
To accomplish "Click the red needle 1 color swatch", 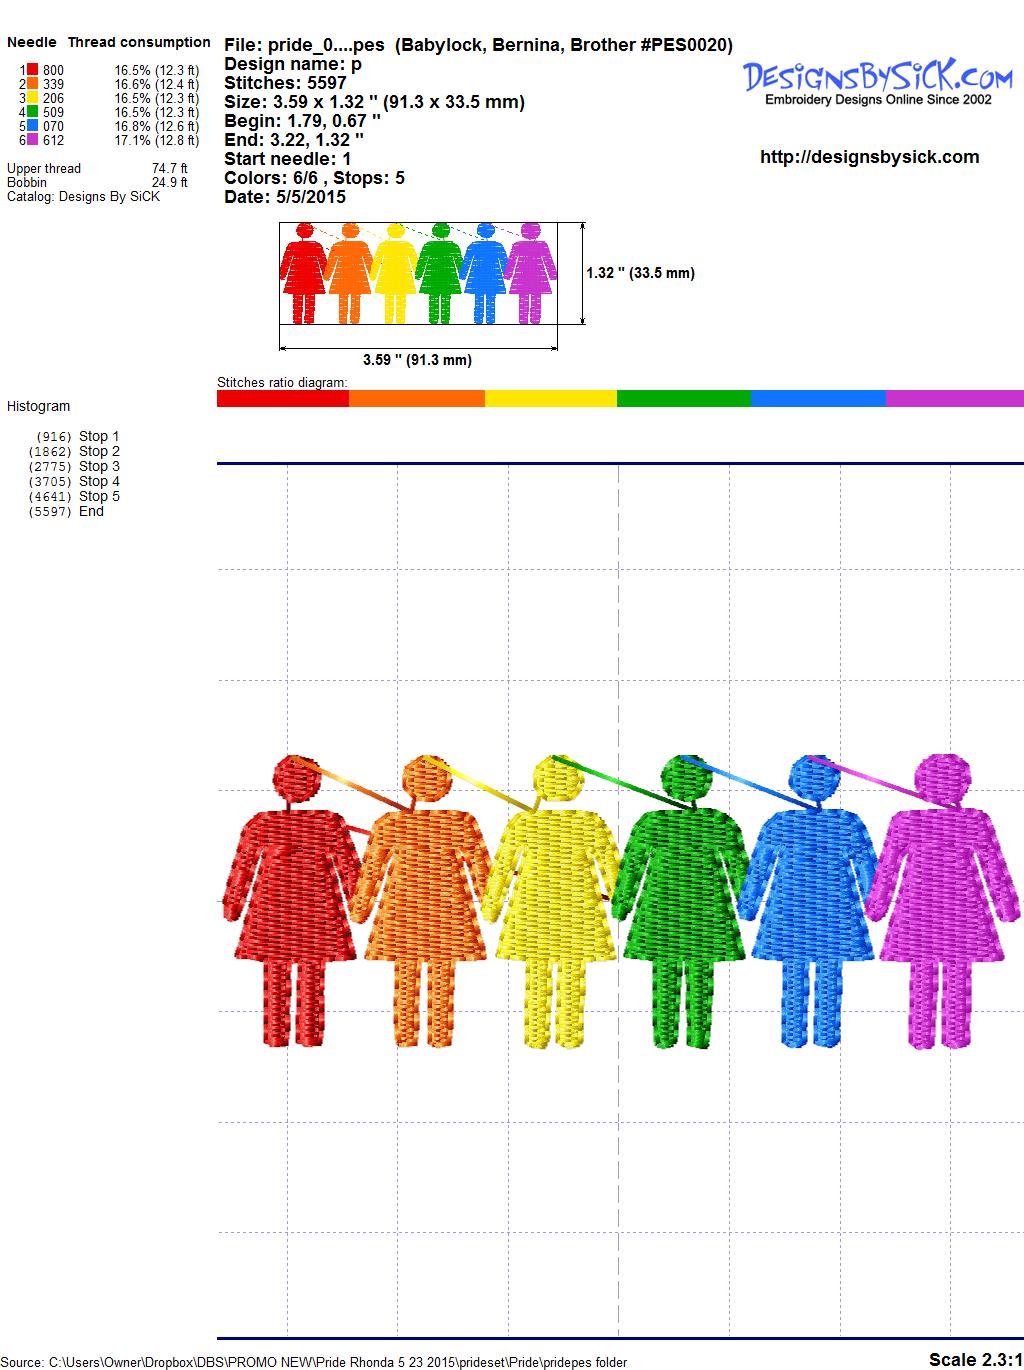I will coord(33,70).
